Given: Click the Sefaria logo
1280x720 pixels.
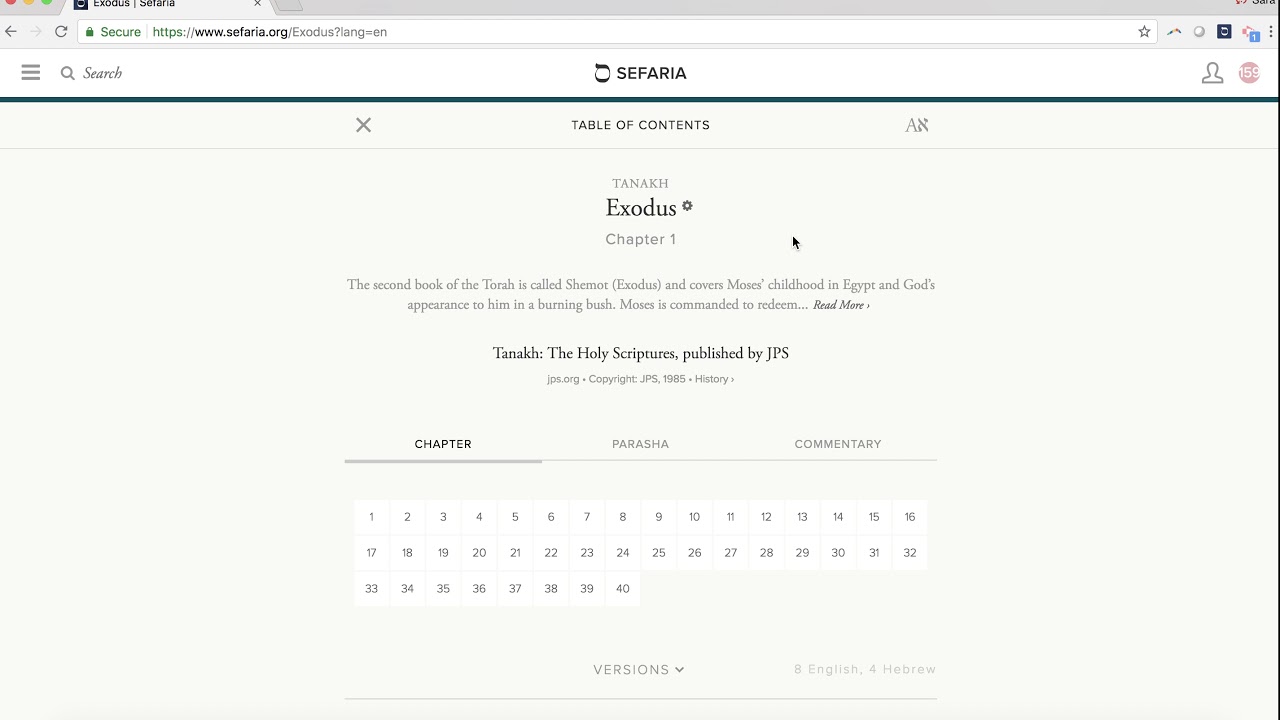Looking at the screenshot, I should (x=640, y=73).
